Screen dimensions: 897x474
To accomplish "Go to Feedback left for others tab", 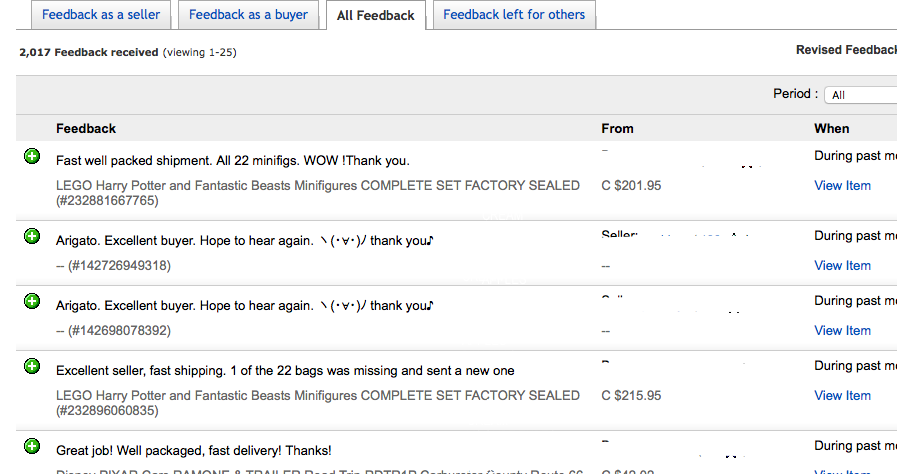I will pyautogui.click(x=514, y=15).
